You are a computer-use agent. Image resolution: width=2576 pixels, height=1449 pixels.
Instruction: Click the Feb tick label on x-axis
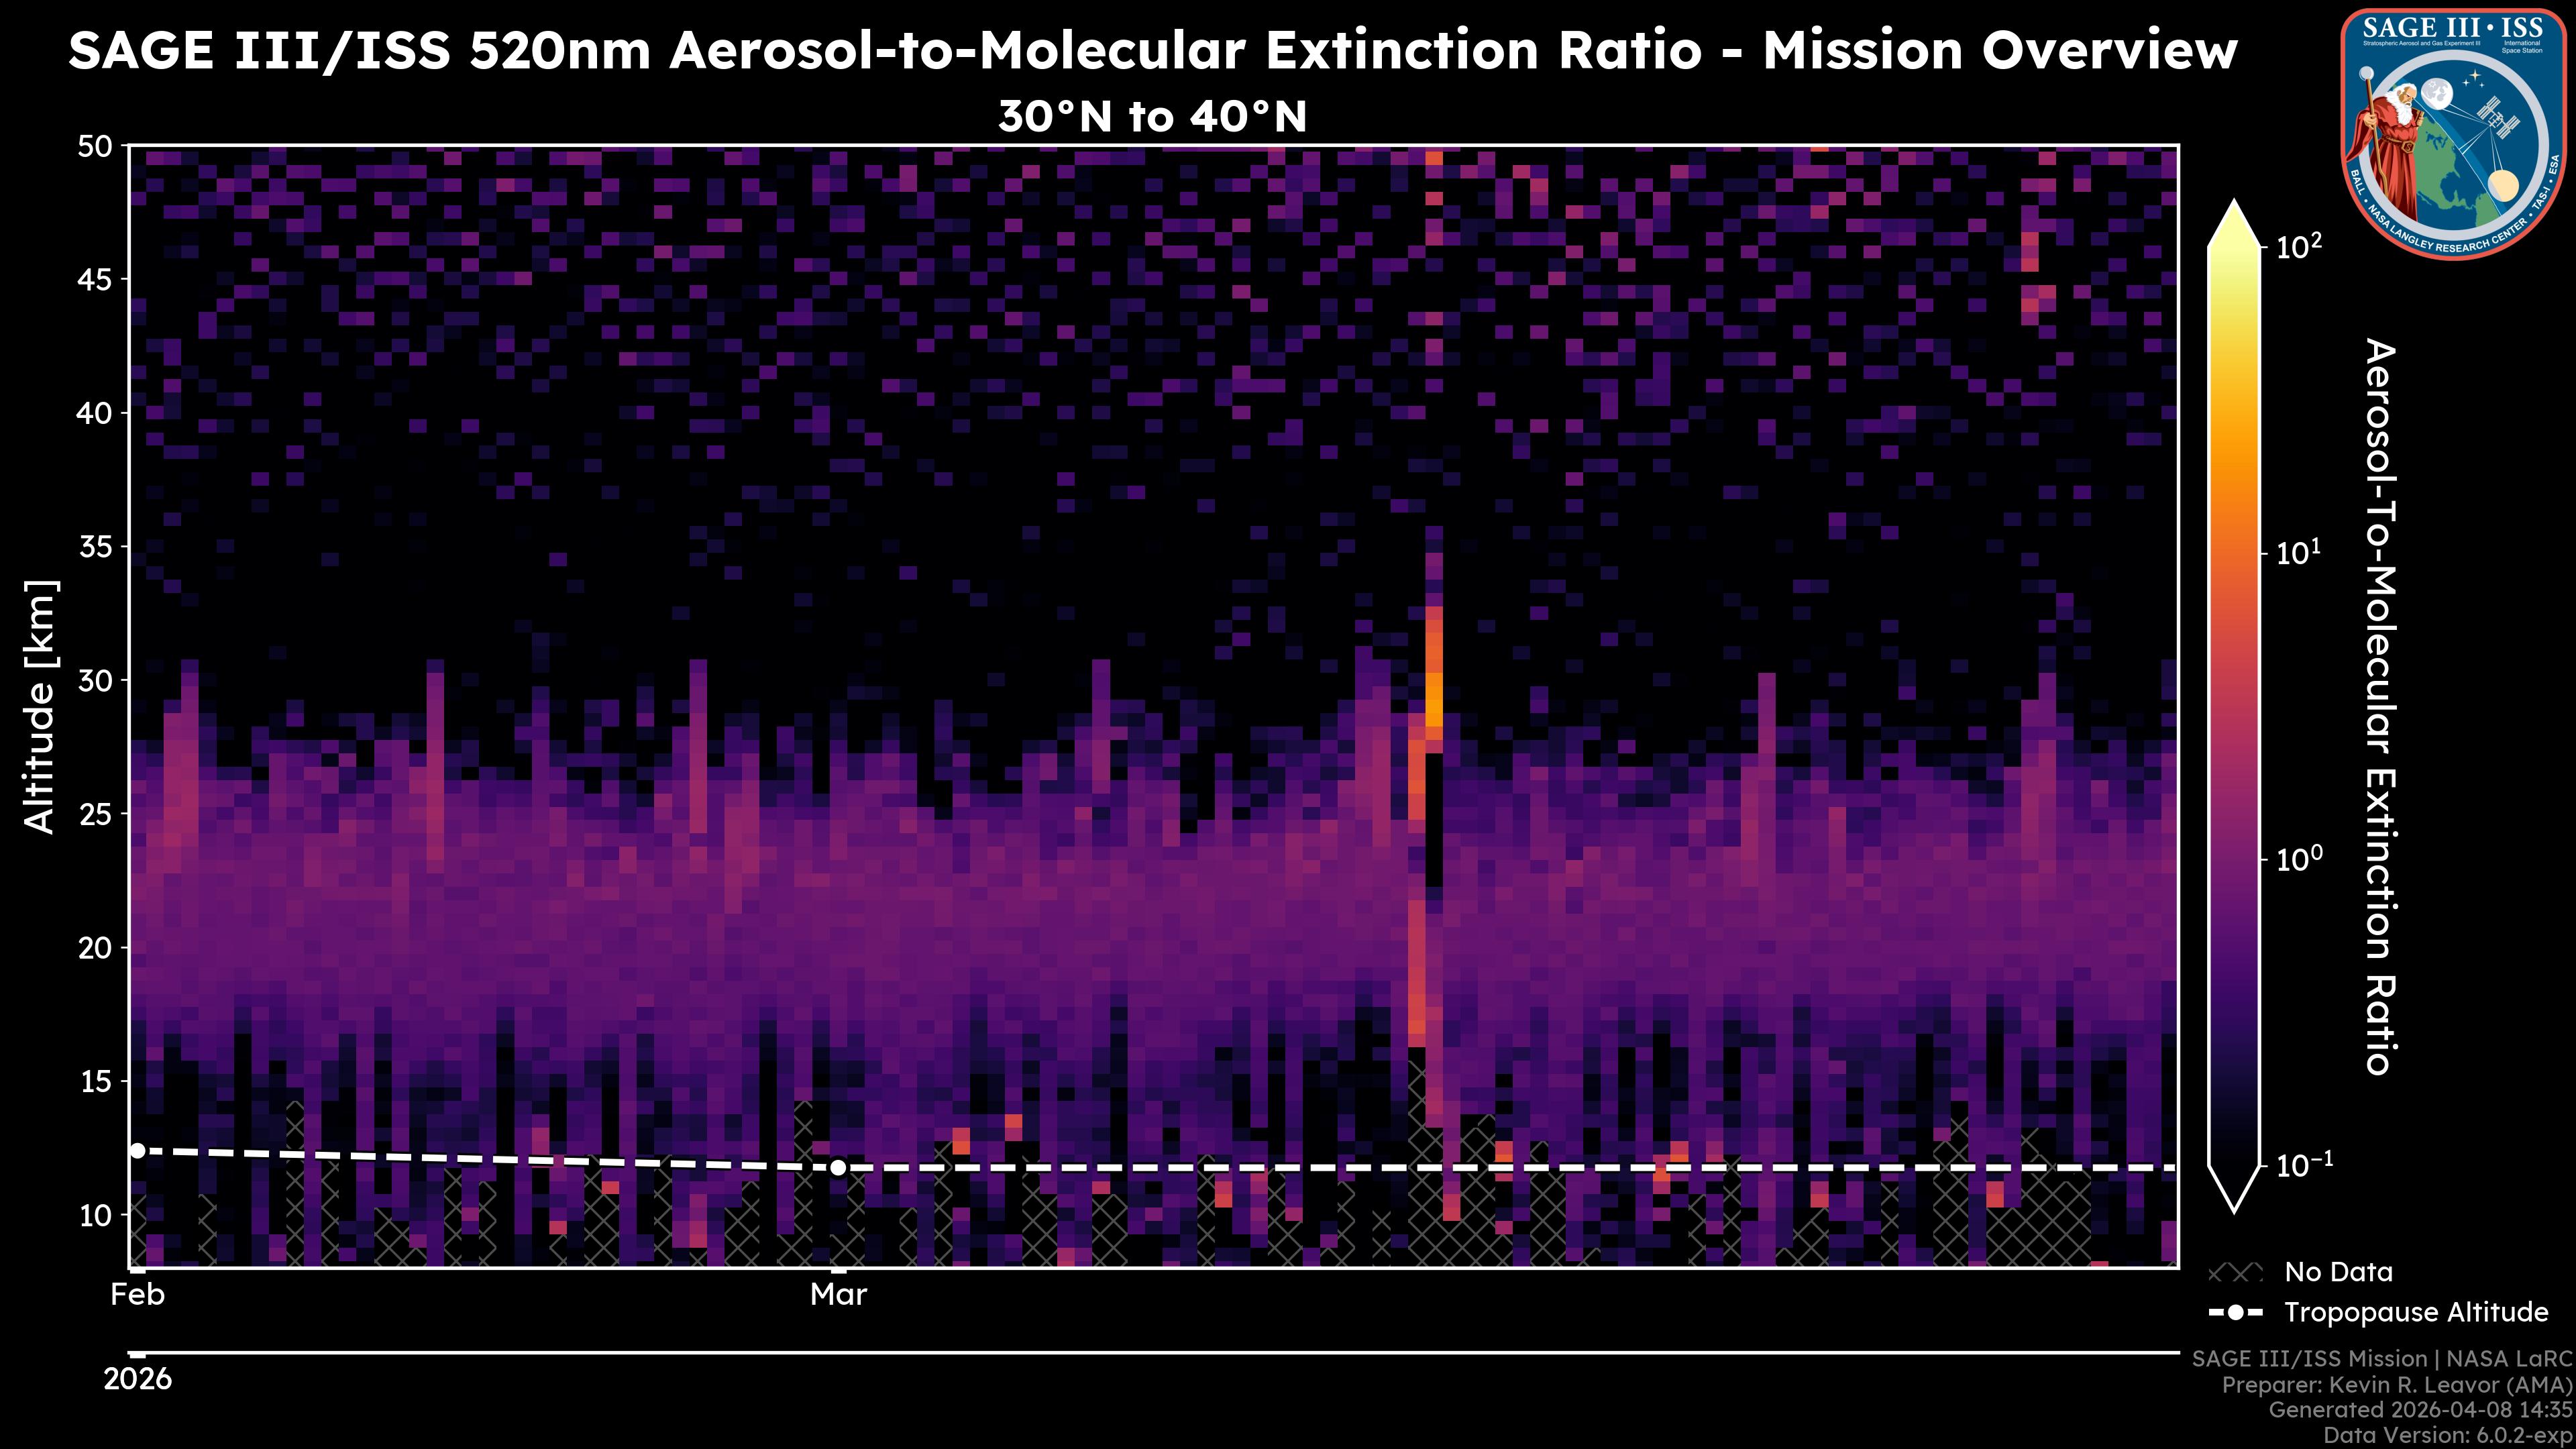coord(138,1295)
